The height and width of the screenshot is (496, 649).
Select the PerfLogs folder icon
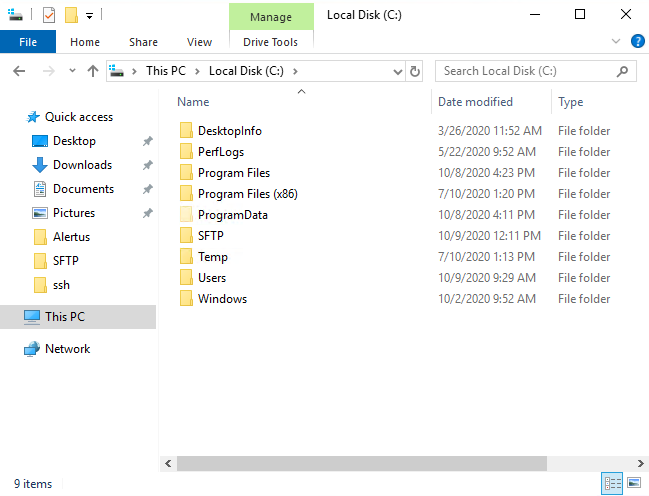coord(186,152)
